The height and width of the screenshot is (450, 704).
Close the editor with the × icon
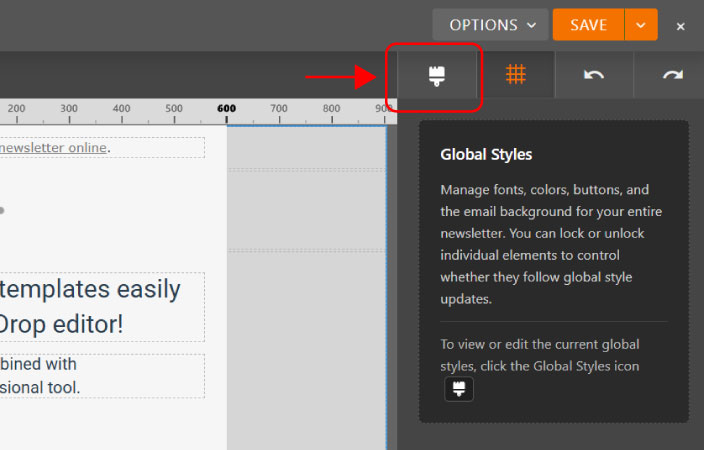point(680,26)
